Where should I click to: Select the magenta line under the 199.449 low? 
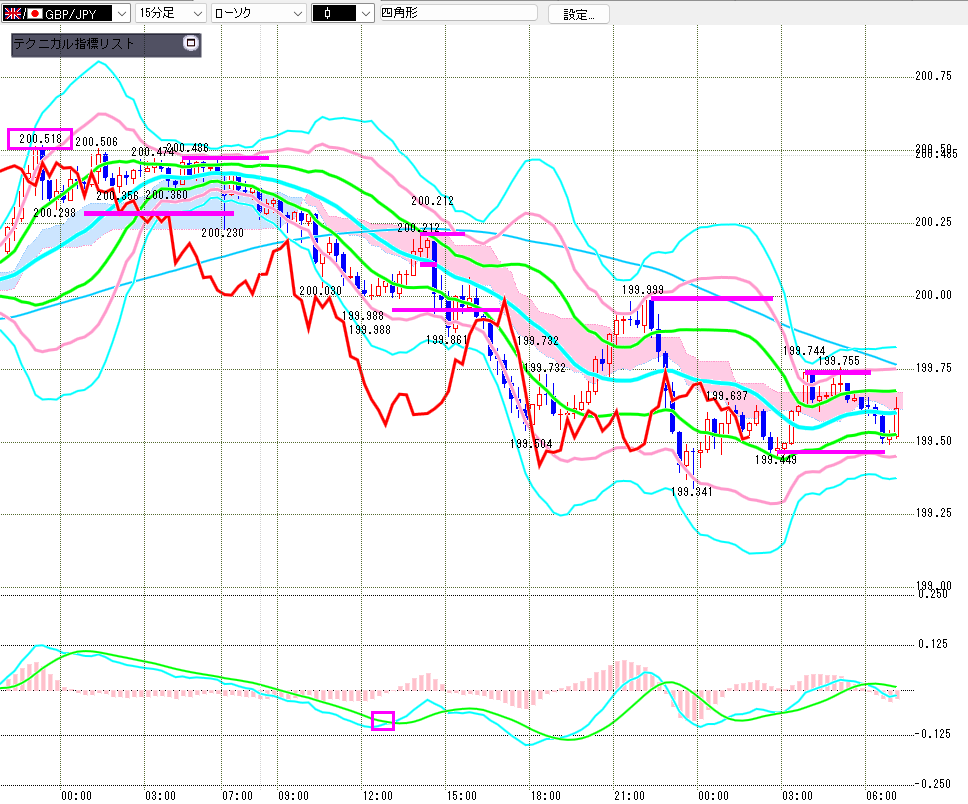tap(832, 452)
